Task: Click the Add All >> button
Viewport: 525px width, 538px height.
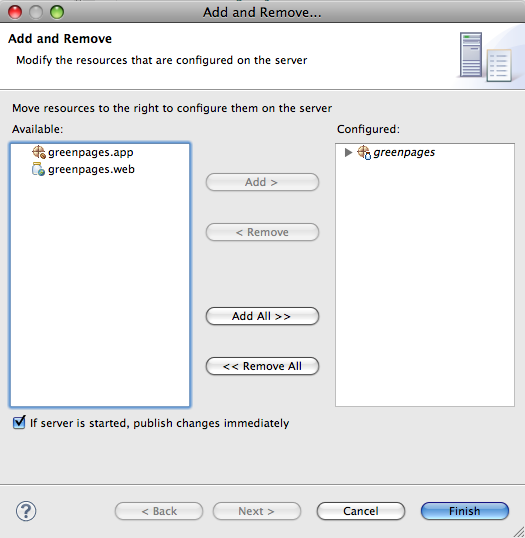Action: (x=262, y=316)
